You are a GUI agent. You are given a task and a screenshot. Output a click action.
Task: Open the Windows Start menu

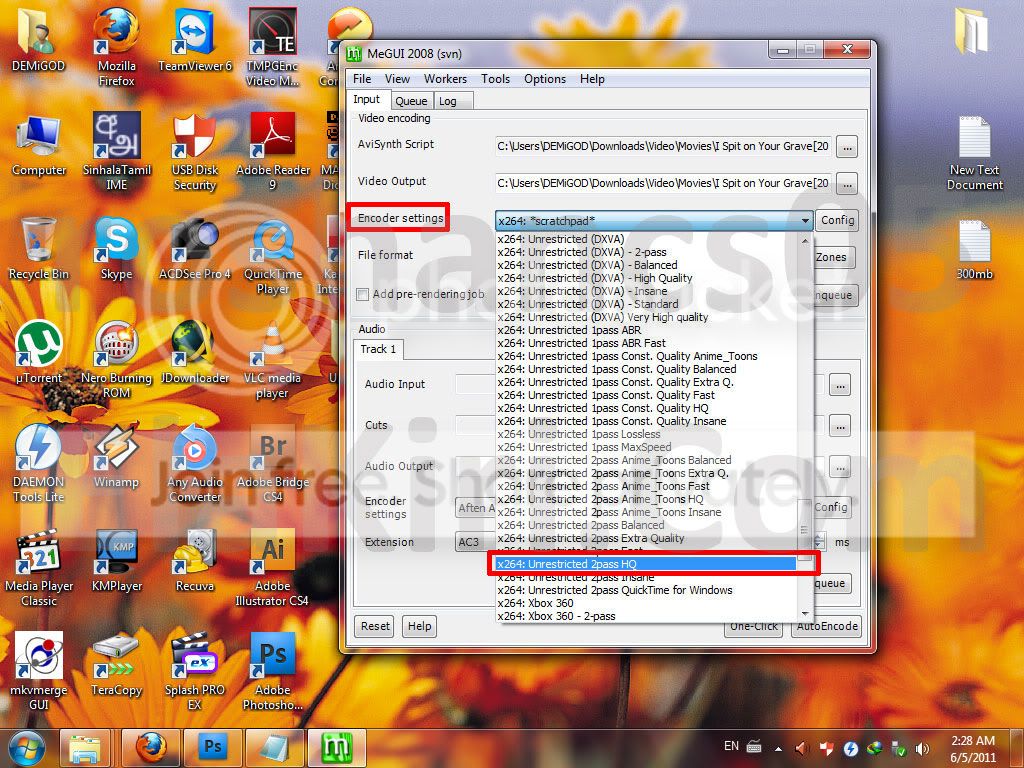tap(26, 748)
